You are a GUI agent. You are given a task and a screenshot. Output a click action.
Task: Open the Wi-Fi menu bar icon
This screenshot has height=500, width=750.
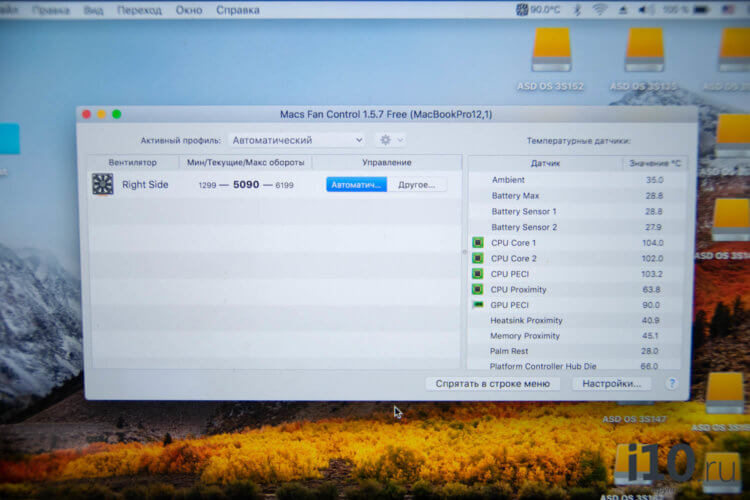[x=599, y=10]
